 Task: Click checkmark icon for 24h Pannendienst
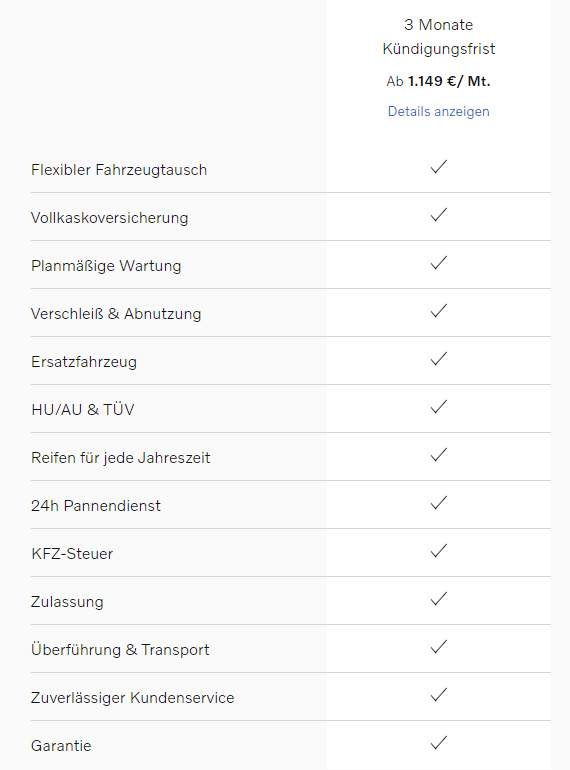click(x=439, y=503)
